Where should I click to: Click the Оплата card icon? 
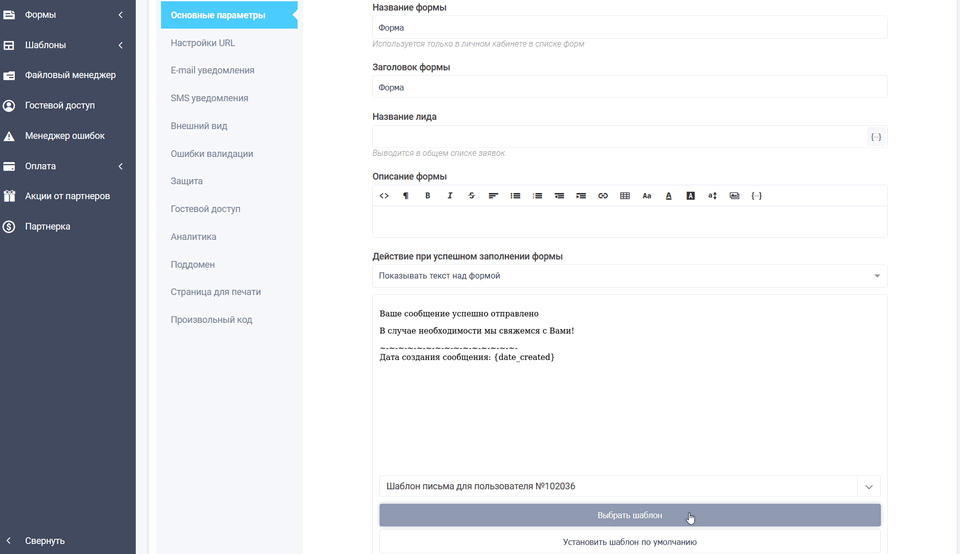9,167
